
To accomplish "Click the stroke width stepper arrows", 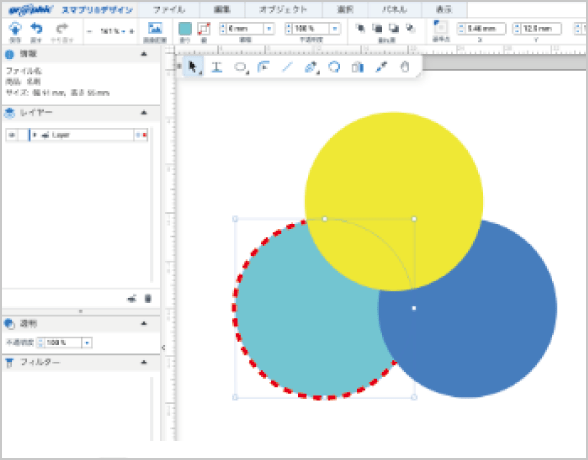I will point(223,28).
